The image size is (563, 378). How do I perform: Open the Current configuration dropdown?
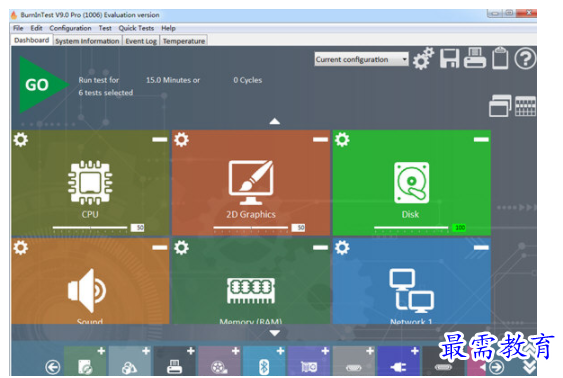[362, 59]
